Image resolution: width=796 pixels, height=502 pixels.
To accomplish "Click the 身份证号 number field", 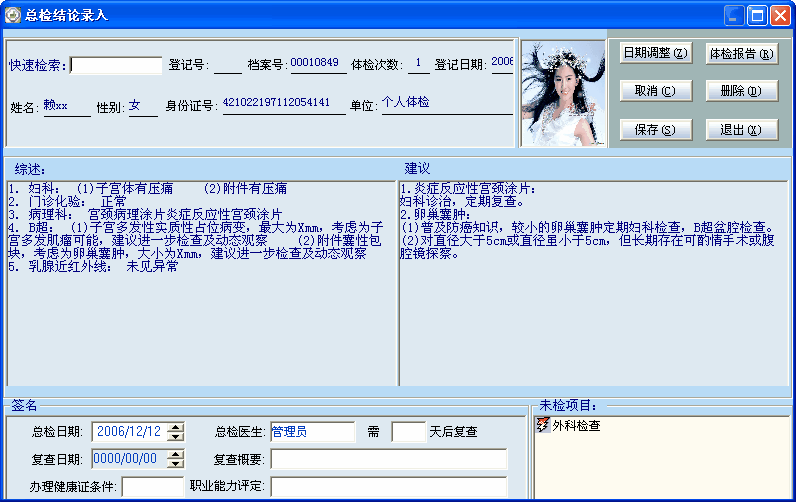I will [284, 104].
